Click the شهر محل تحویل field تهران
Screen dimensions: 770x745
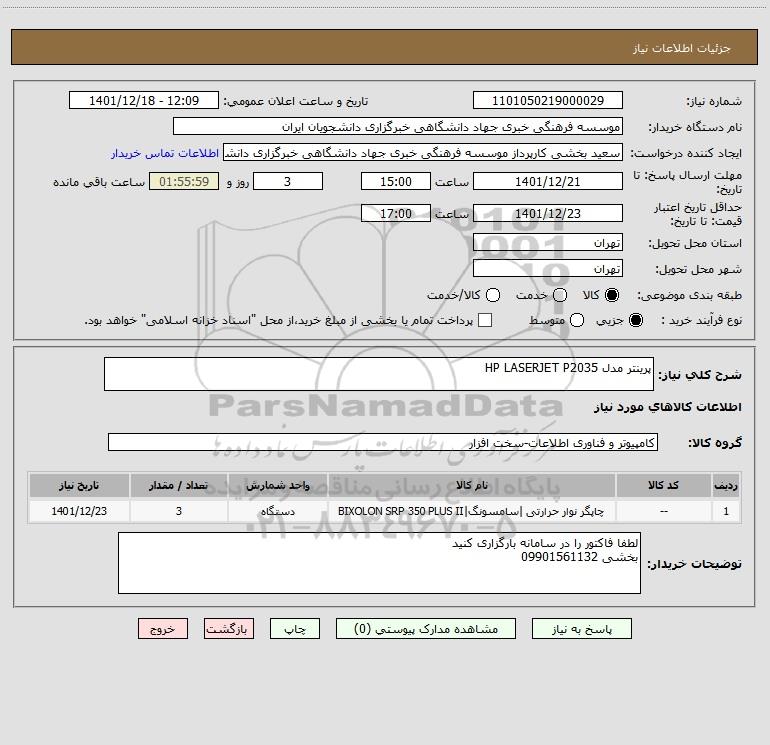(548, 269)
